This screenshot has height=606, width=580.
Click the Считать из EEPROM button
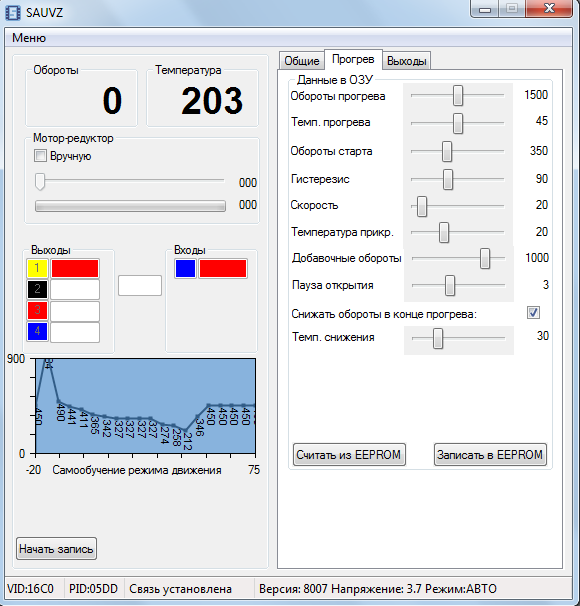point(349,454)
